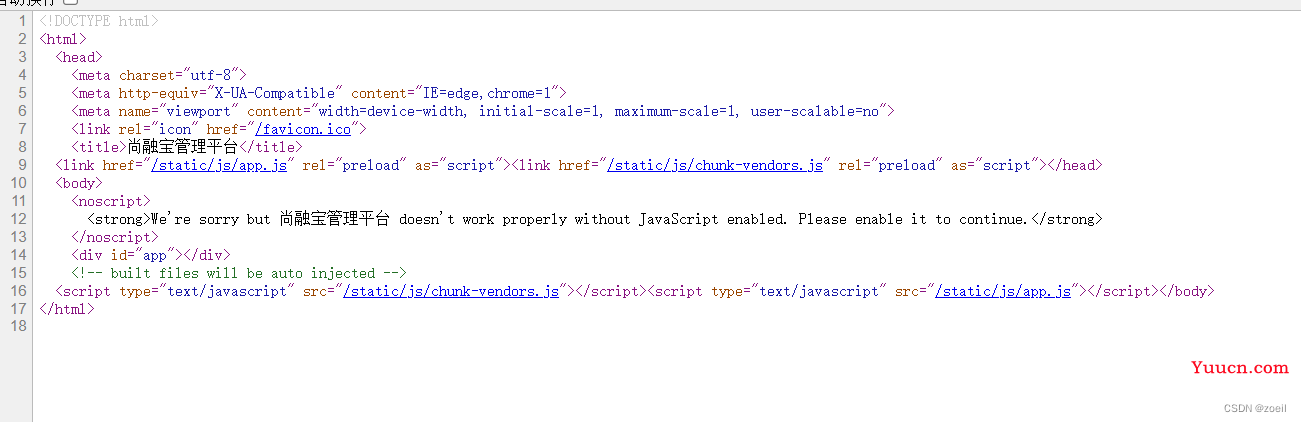
Task: Click the opening <body> tag
Action: click(x=79, y=183)
